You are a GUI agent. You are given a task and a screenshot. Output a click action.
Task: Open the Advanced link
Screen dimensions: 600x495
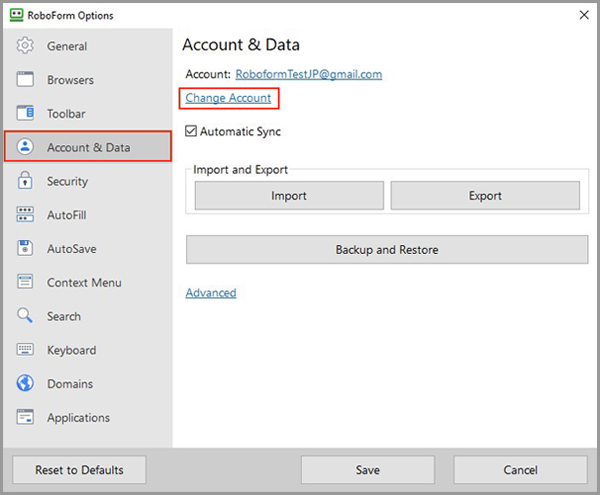click(x=211, y=293)
